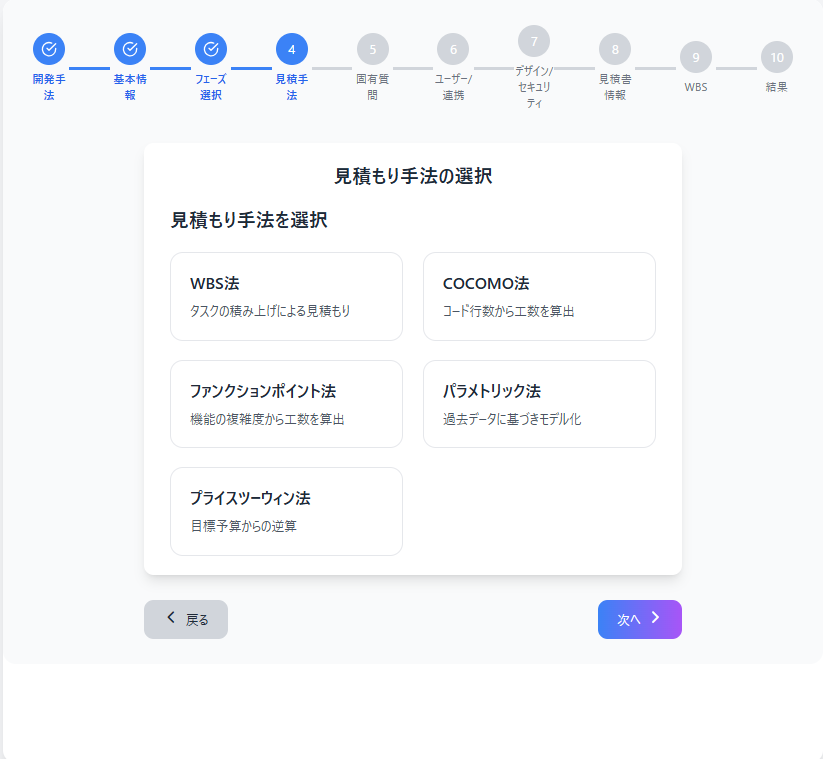This screenshot has height=759, width=823.
Task: Click the step 6 ユーザー/連携 circle
Action: coord(453,47)
